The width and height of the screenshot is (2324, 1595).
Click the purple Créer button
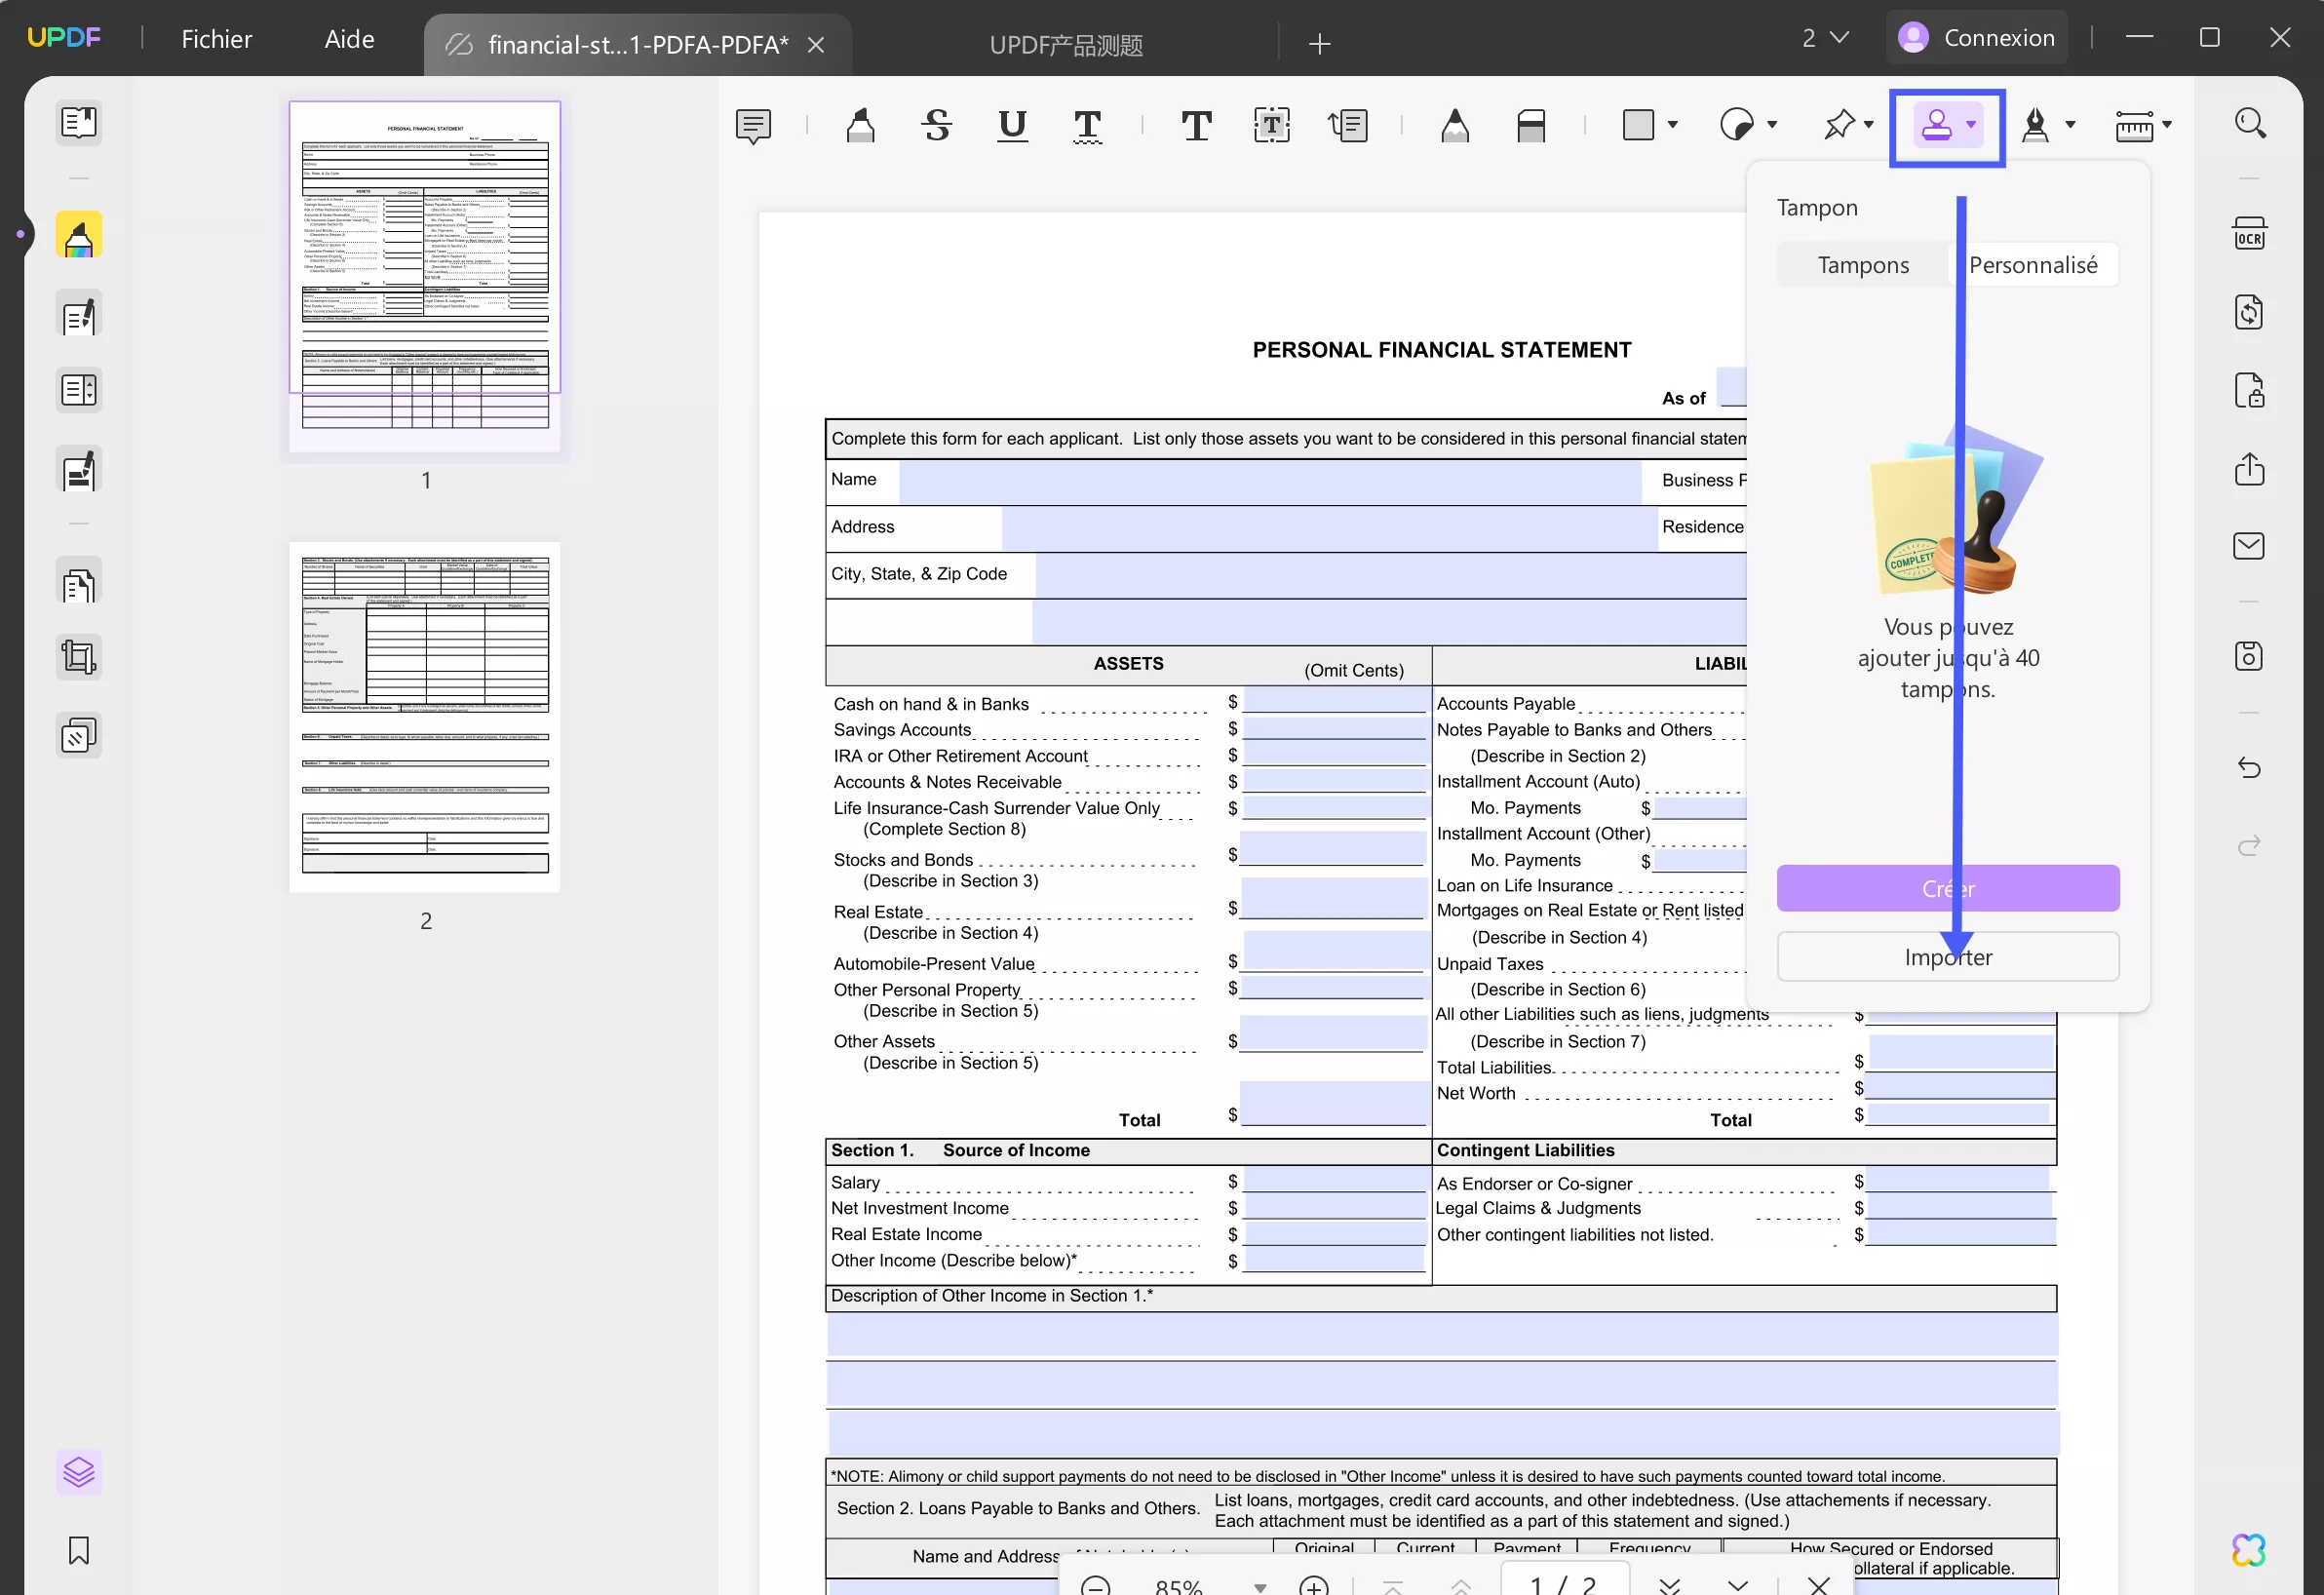point(1947,888)
